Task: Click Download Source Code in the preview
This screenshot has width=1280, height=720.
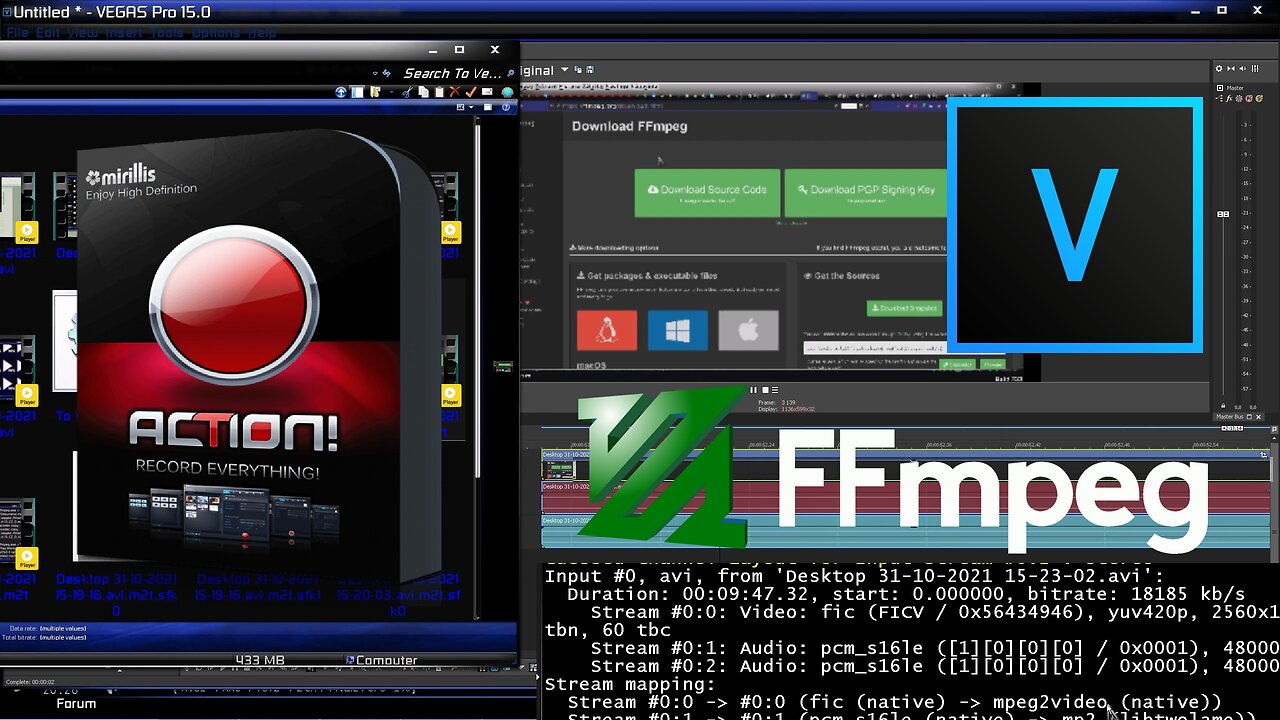Action: [x=707, y=193]
